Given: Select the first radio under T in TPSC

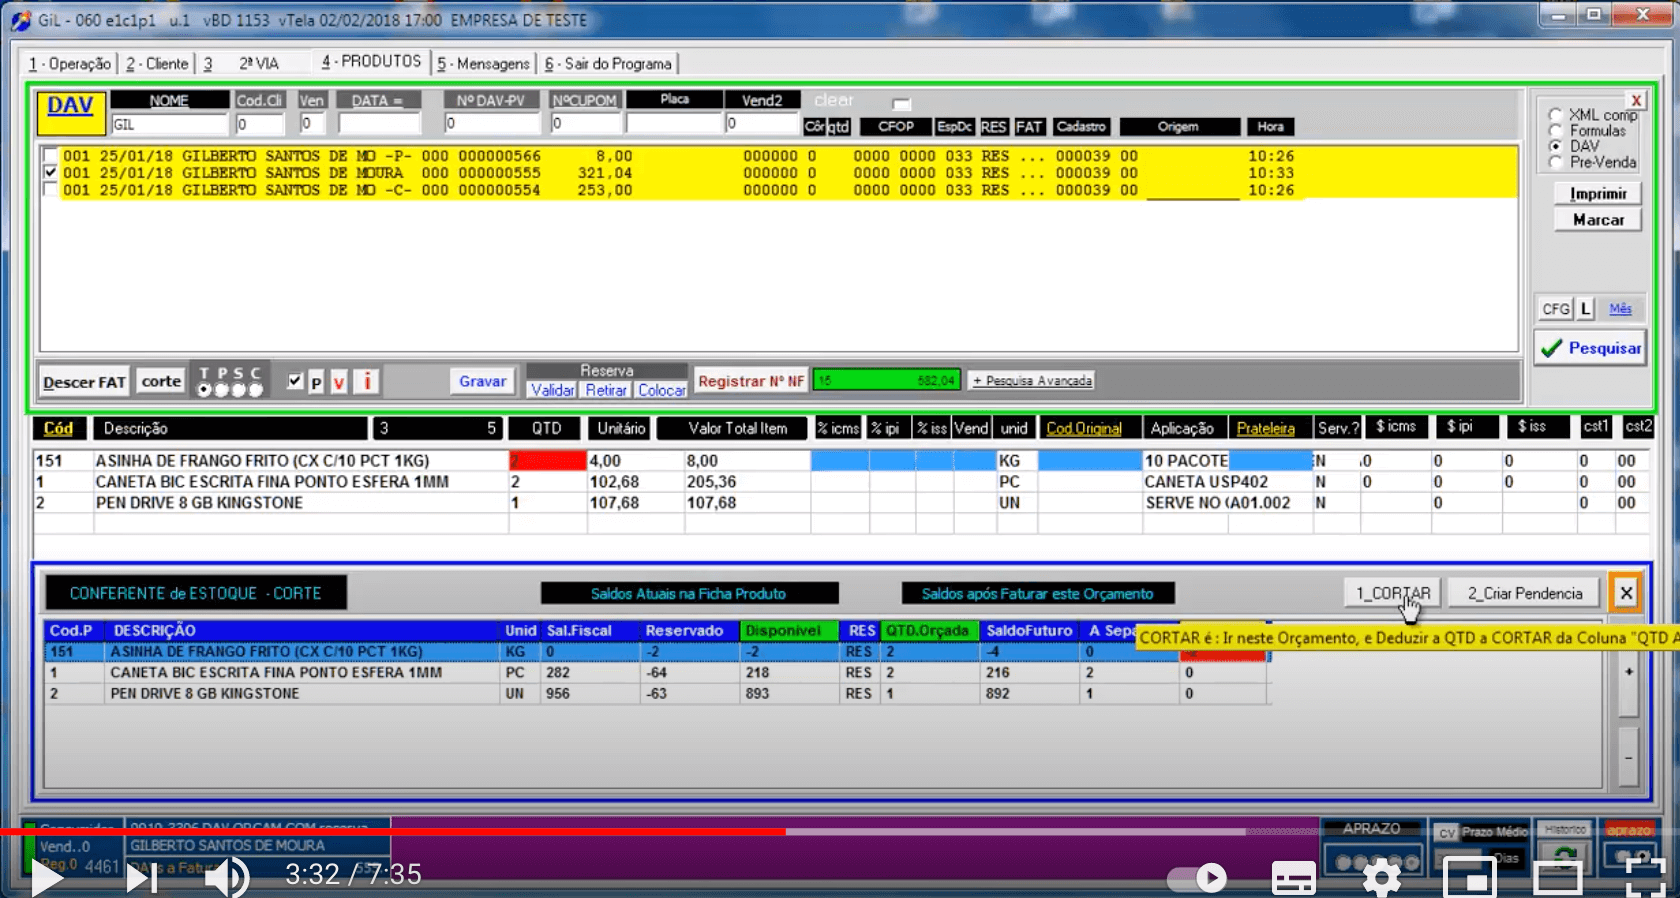Looking at the screenshot, I should (204, 390).
